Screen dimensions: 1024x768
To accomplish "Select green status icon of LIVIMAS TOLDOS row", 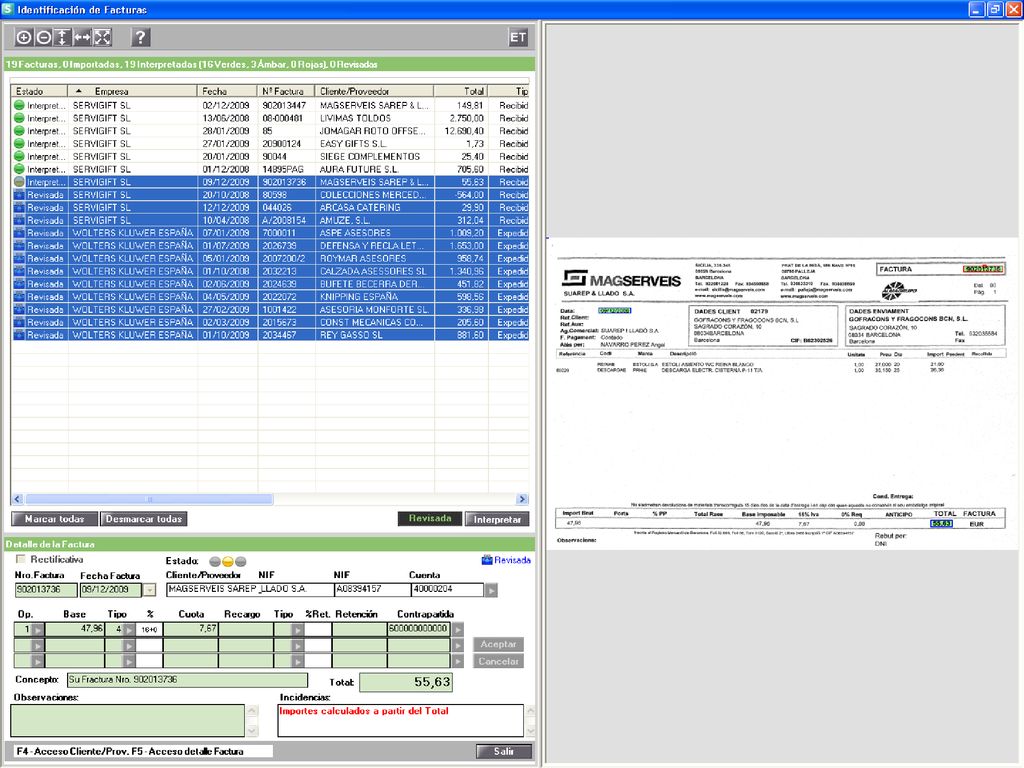I will [x=19, y=118].
